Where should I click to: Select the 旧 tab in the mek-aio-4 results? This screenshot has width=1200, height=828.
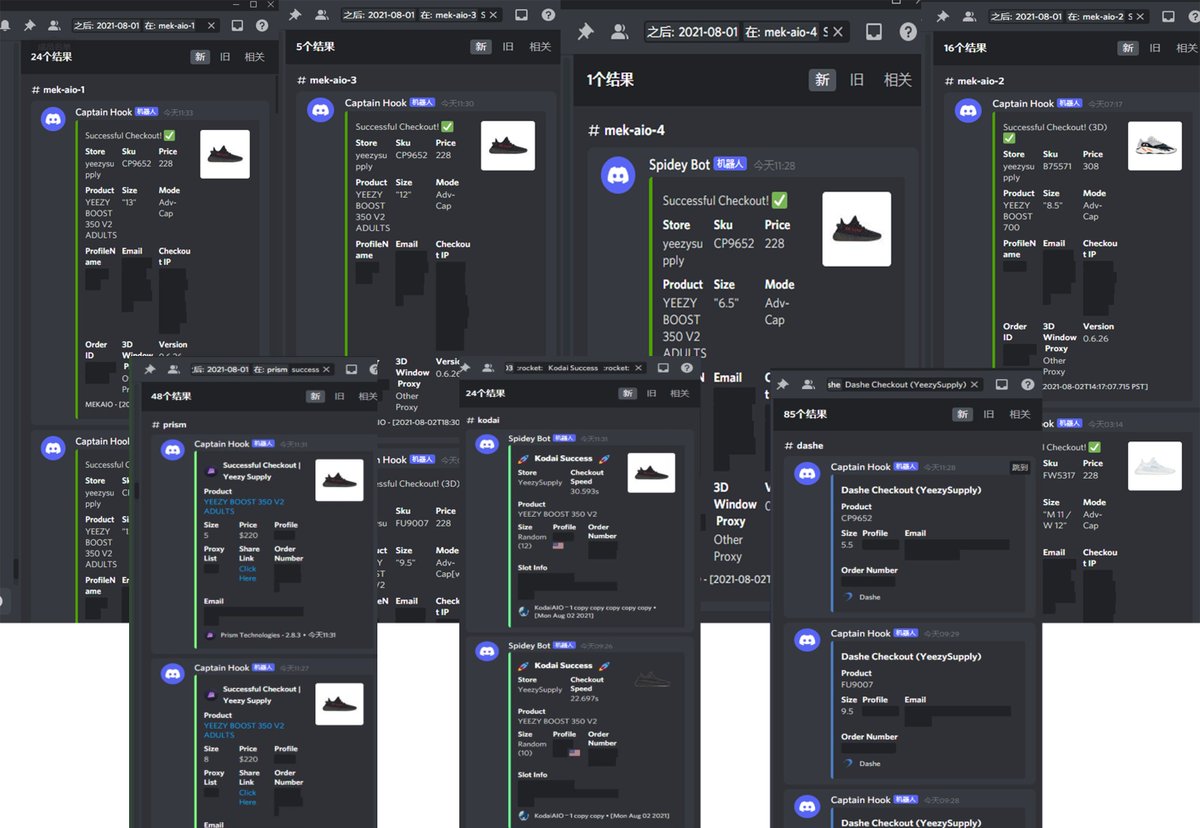click(857, 80)
